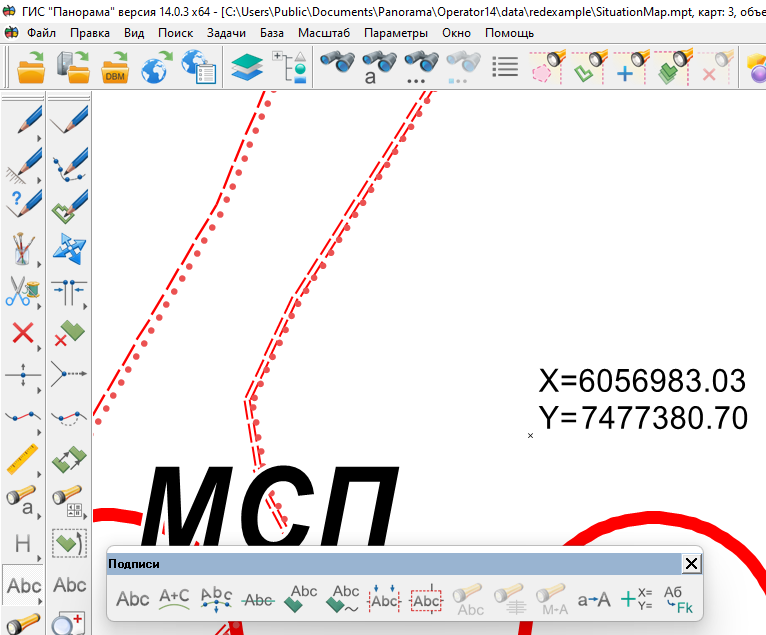Open the Окно menu

(456, 33)
